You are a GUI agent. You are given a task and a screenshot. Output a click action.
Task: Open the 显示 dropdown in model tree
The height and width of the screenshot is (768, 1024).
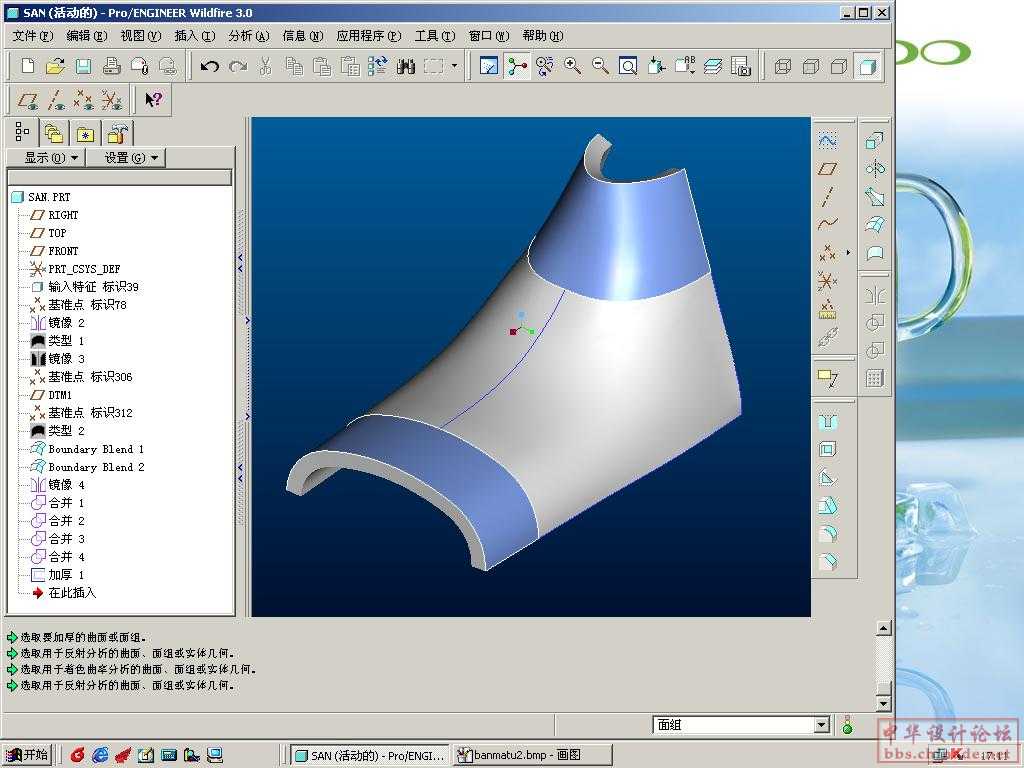46,157
